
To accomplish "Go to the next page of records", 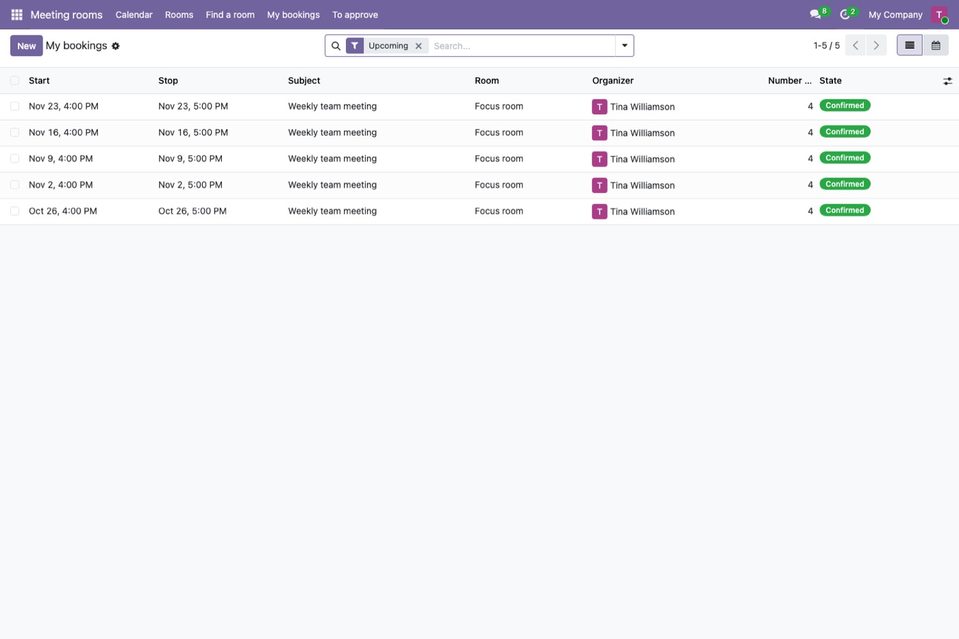I will tap(876, 45).
